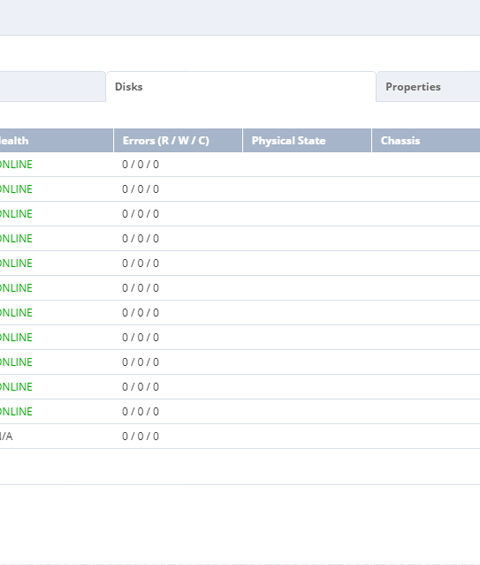Viewport: 480px width, 565px height.
Task: Switch to the Disks tab
Action: pyautogui.click(x=241, y=86)
